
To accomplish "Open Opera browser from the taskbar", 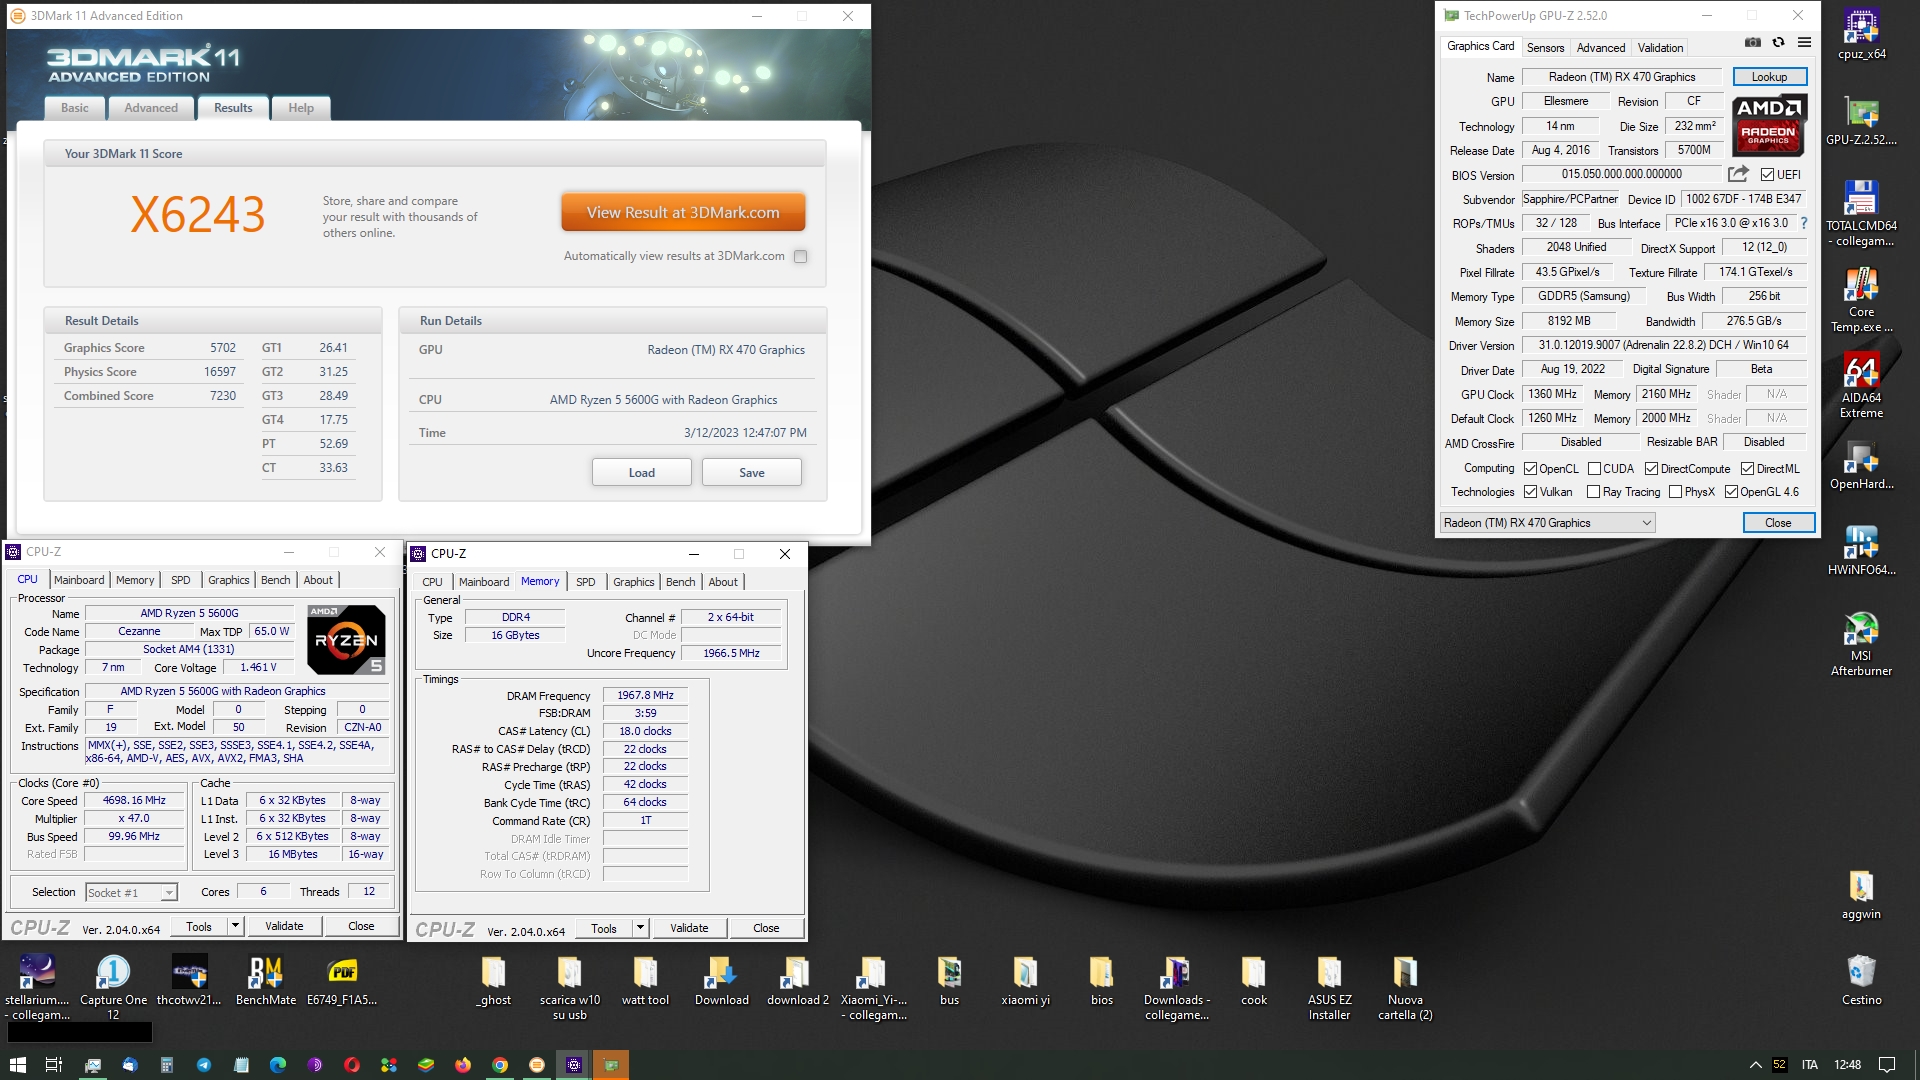I will pos(352,1065).
